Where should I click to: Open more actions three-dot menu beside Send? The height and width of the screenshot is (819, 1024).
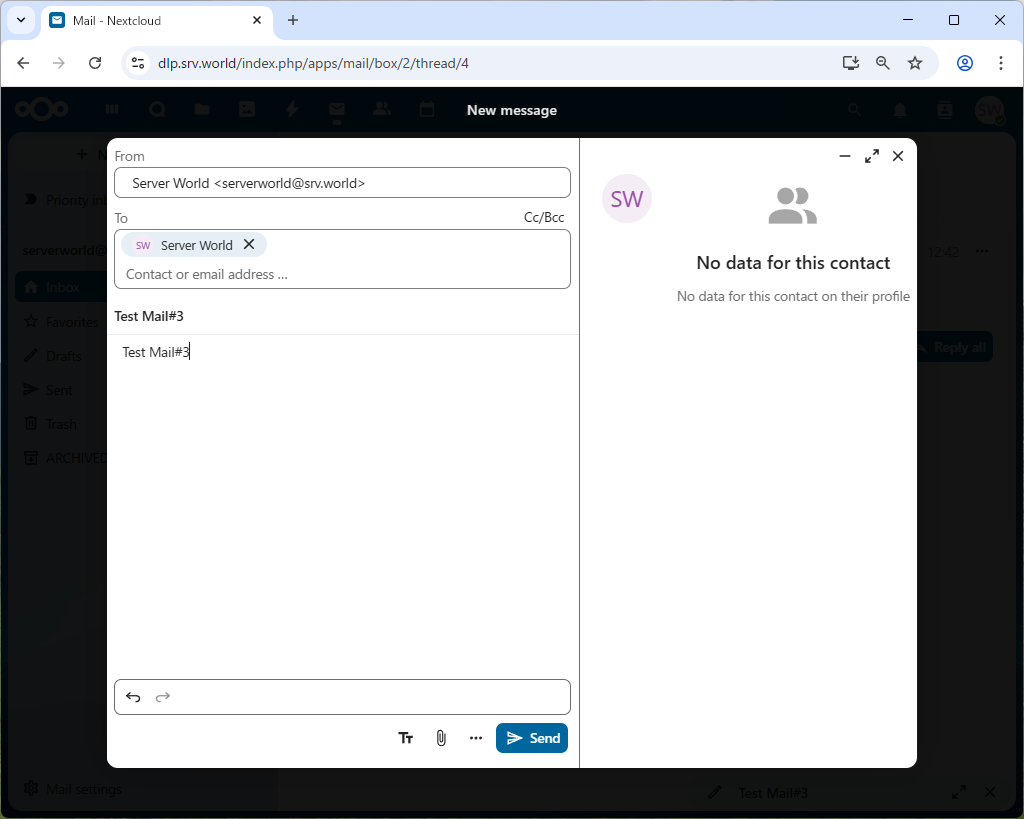(x=476, y=738)
